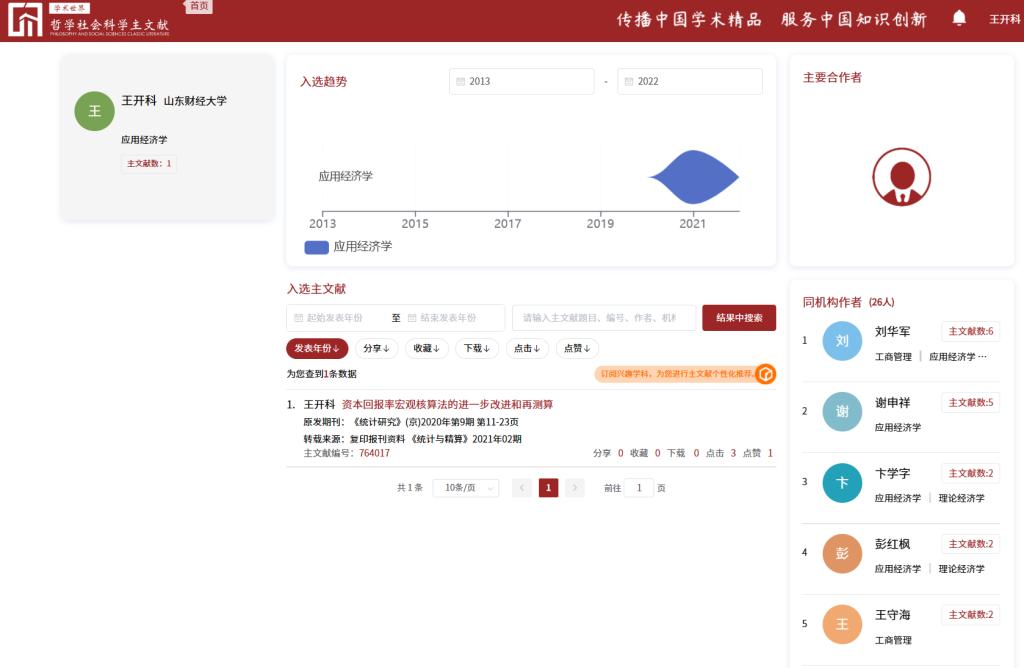
Task: Open the article 资本回报率宏观核算法 link
Action: [447, 405]
